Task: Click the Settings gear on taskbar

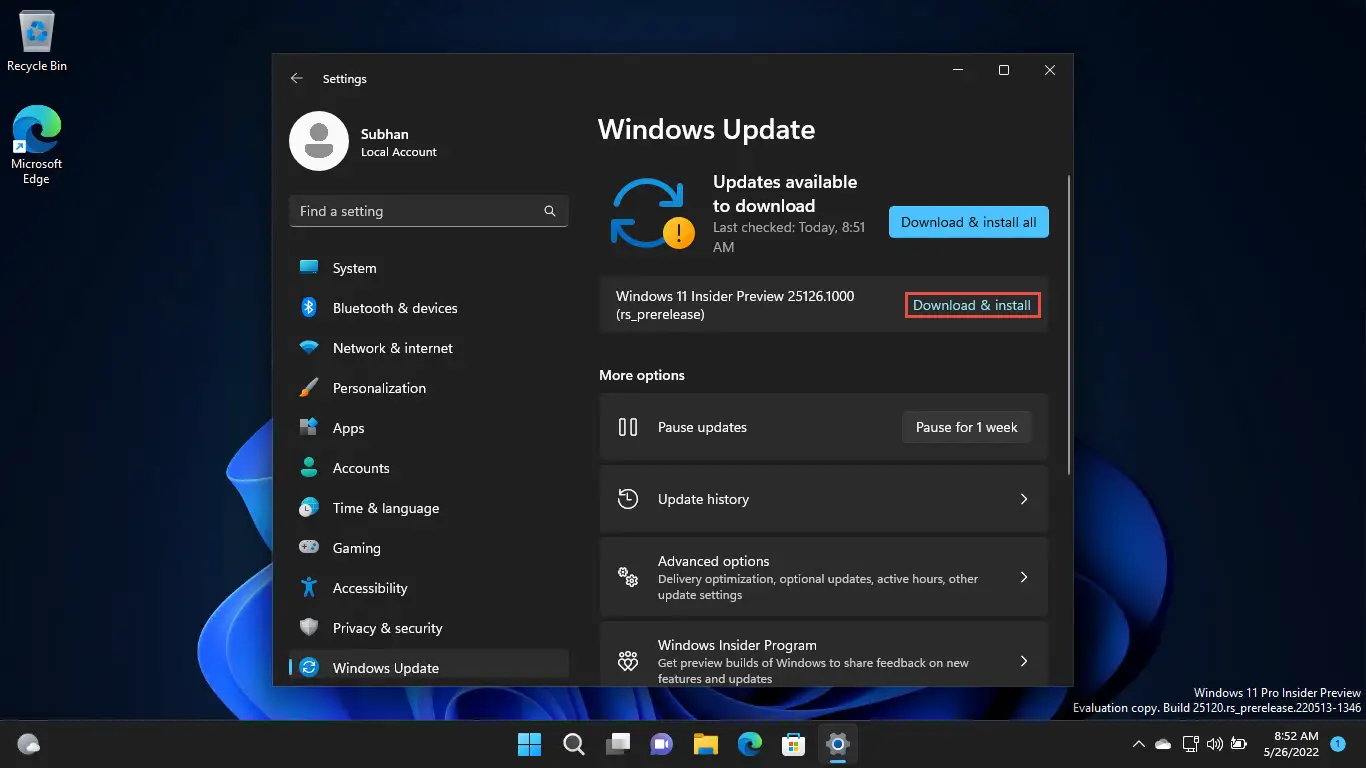Action: pos(837,744)
